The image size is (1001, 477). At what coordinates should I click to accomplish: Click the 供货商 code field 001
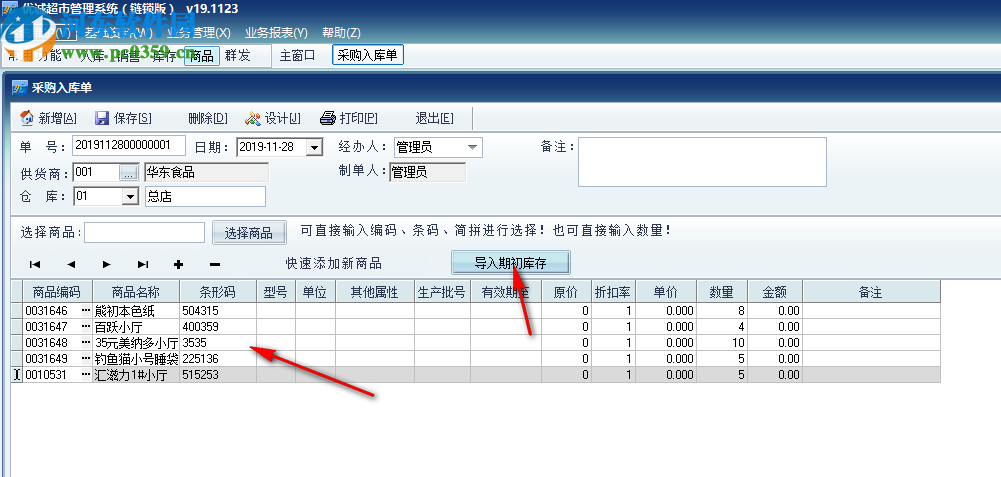coord(96,172)
